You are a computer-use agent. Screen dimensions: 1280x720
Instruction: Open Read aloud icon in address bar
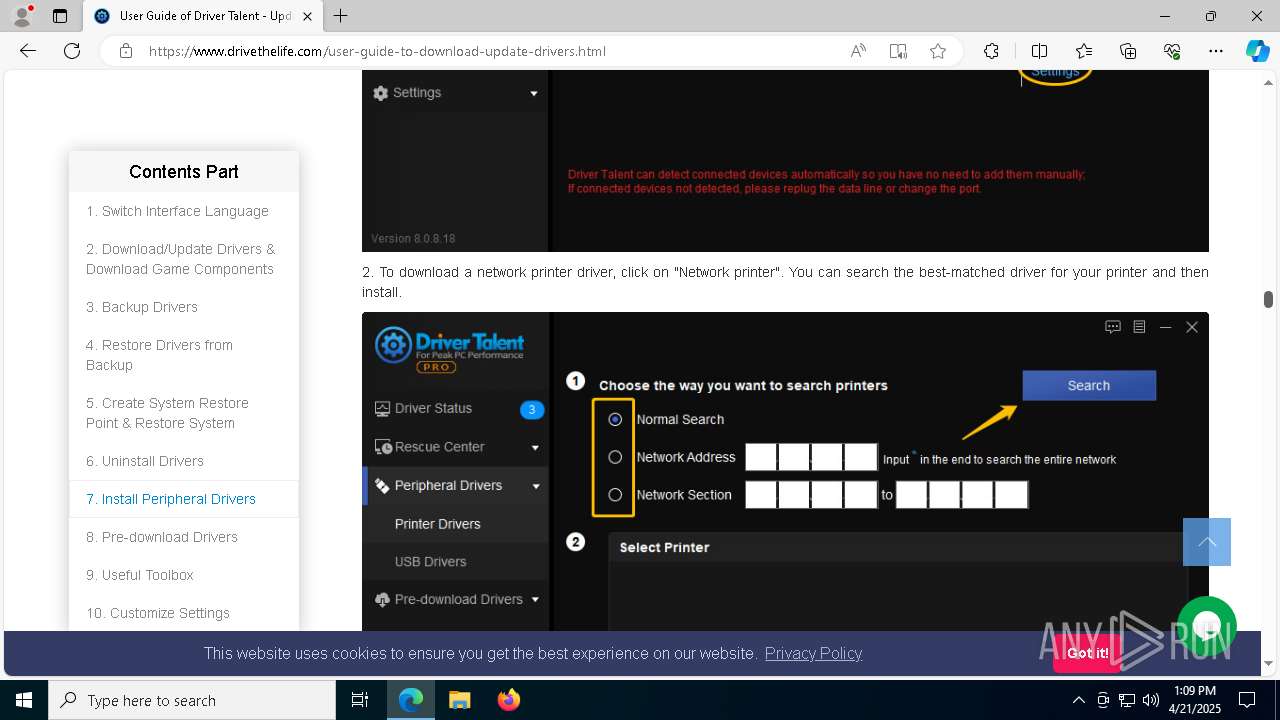858,51
